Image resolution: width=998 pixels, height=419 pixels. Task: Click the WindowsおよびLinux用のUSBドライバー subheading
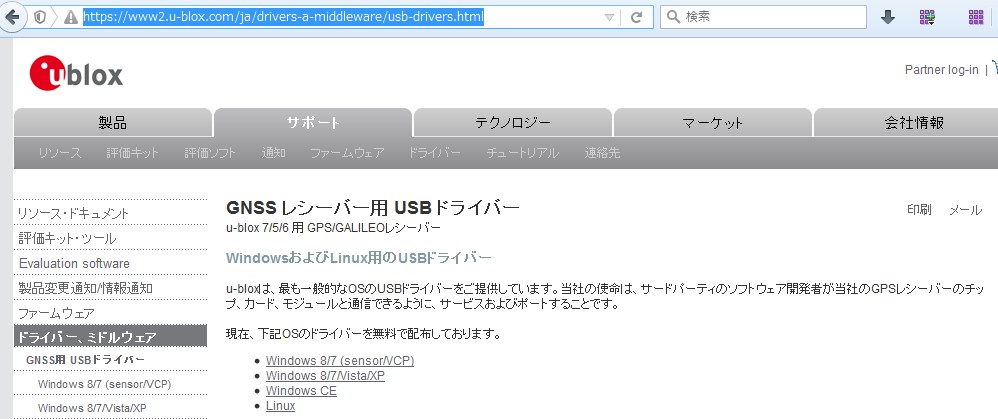(359, 258)
